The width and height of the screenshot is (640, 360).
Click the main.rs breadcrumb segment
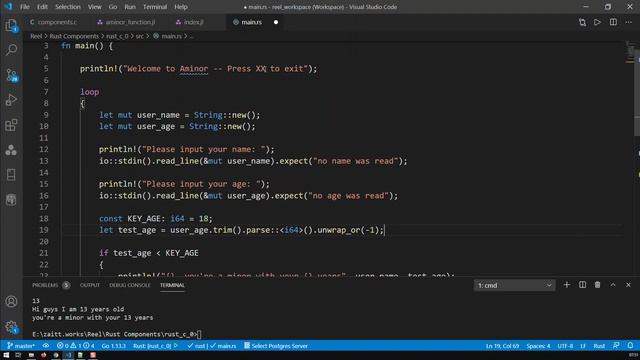pyautogui.click(x=171, y=36)
